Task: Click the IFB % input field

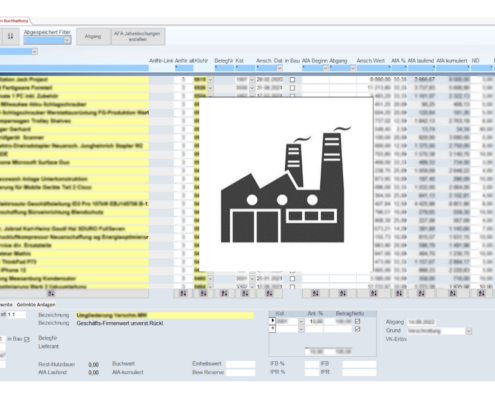Action: click(x=312, y=364)
